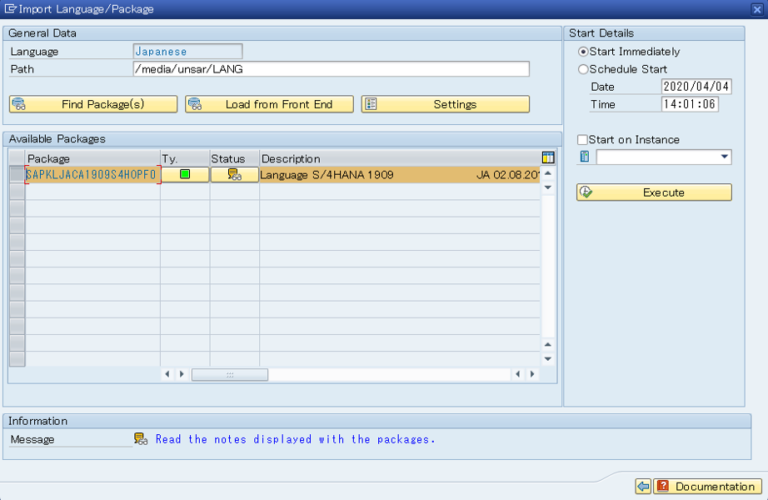Click the horizontal scrollbar under the package table
768x500 pixels.
pos(229,374)
